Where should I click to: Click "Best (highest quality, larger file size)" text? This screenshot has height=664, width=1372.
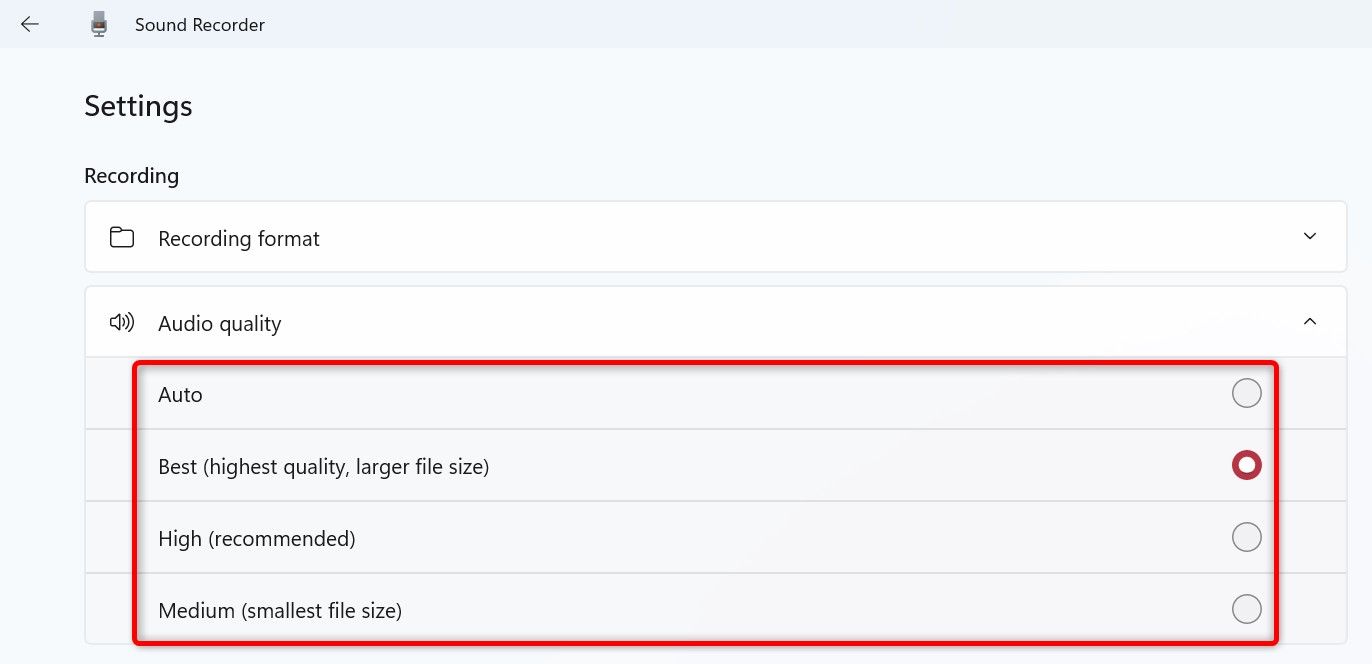tap(323, 467)
